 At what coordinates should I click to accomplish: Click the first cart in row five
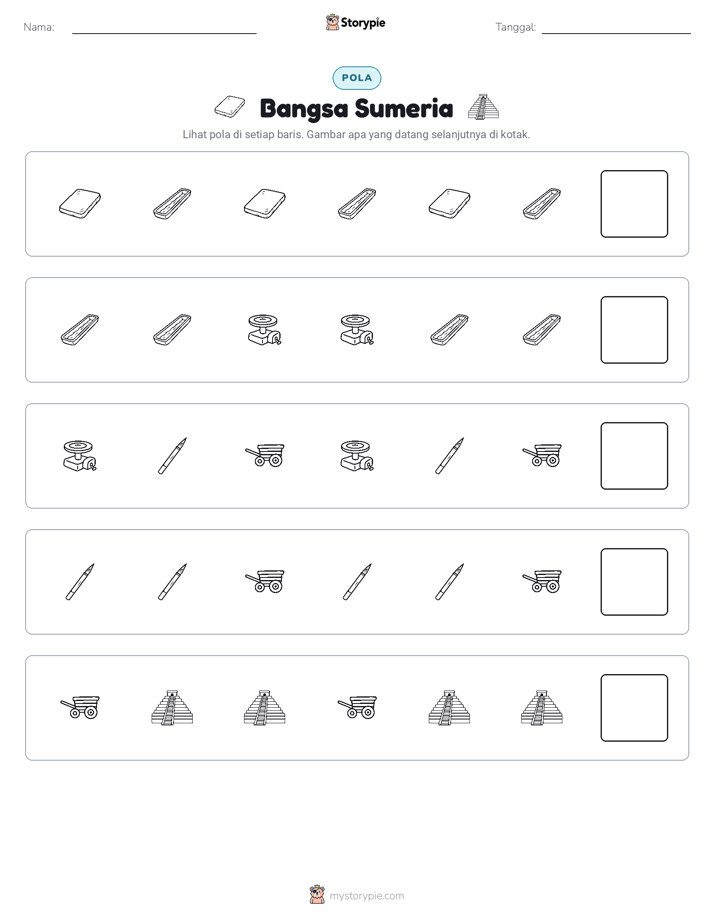[x=80, y=707]
